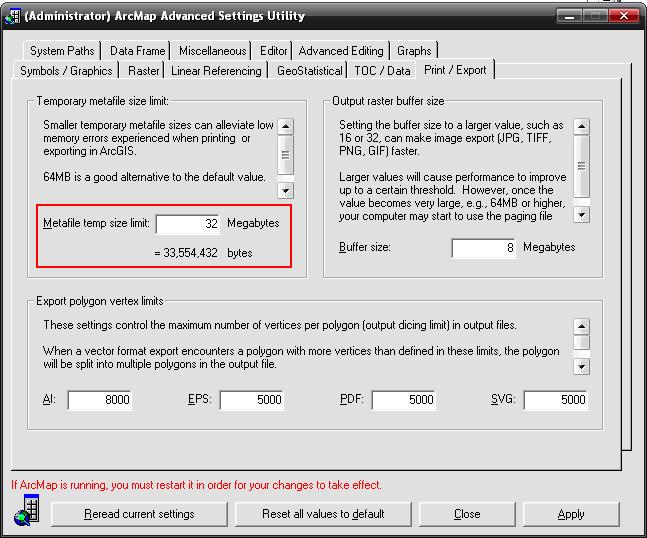Click the raster buffer description scrollbar thumb
This screenshot has width=647, height=538.
(x=581, y=166)
